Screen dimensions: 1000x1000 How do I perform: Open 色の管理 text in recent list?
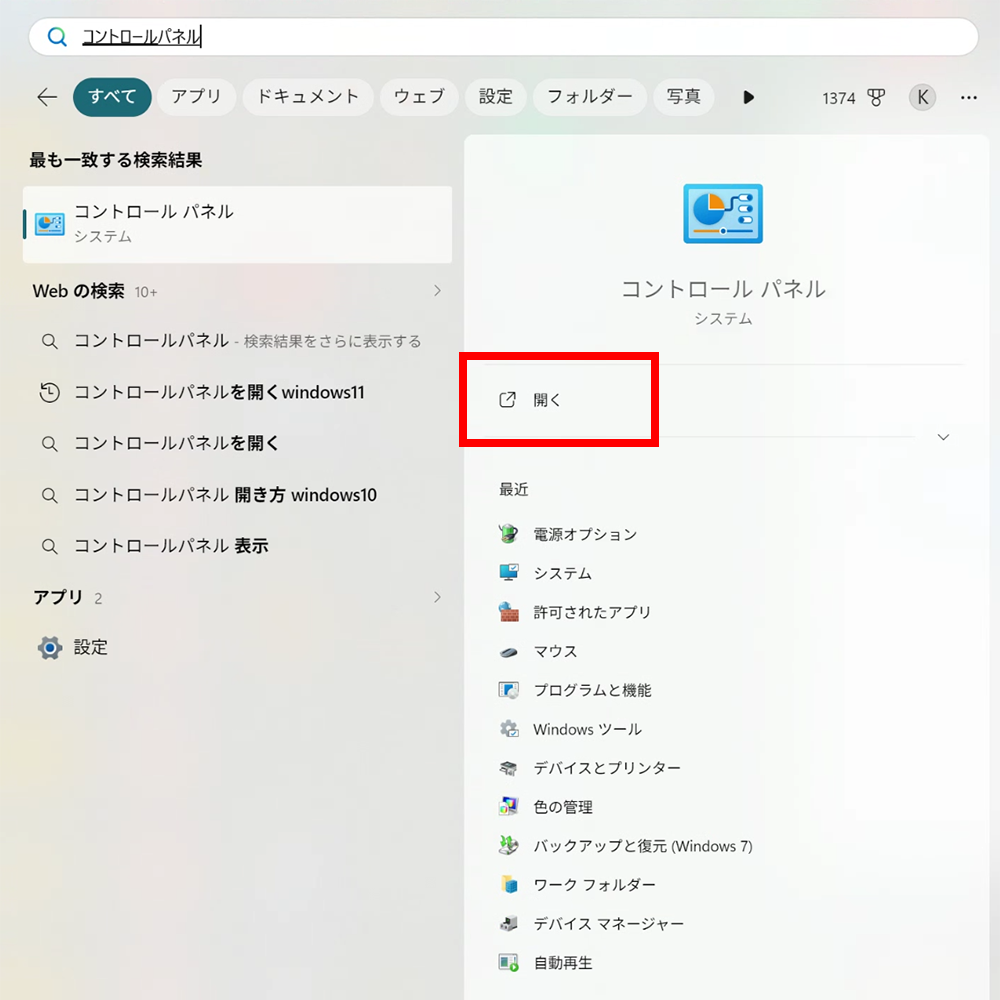563,807
